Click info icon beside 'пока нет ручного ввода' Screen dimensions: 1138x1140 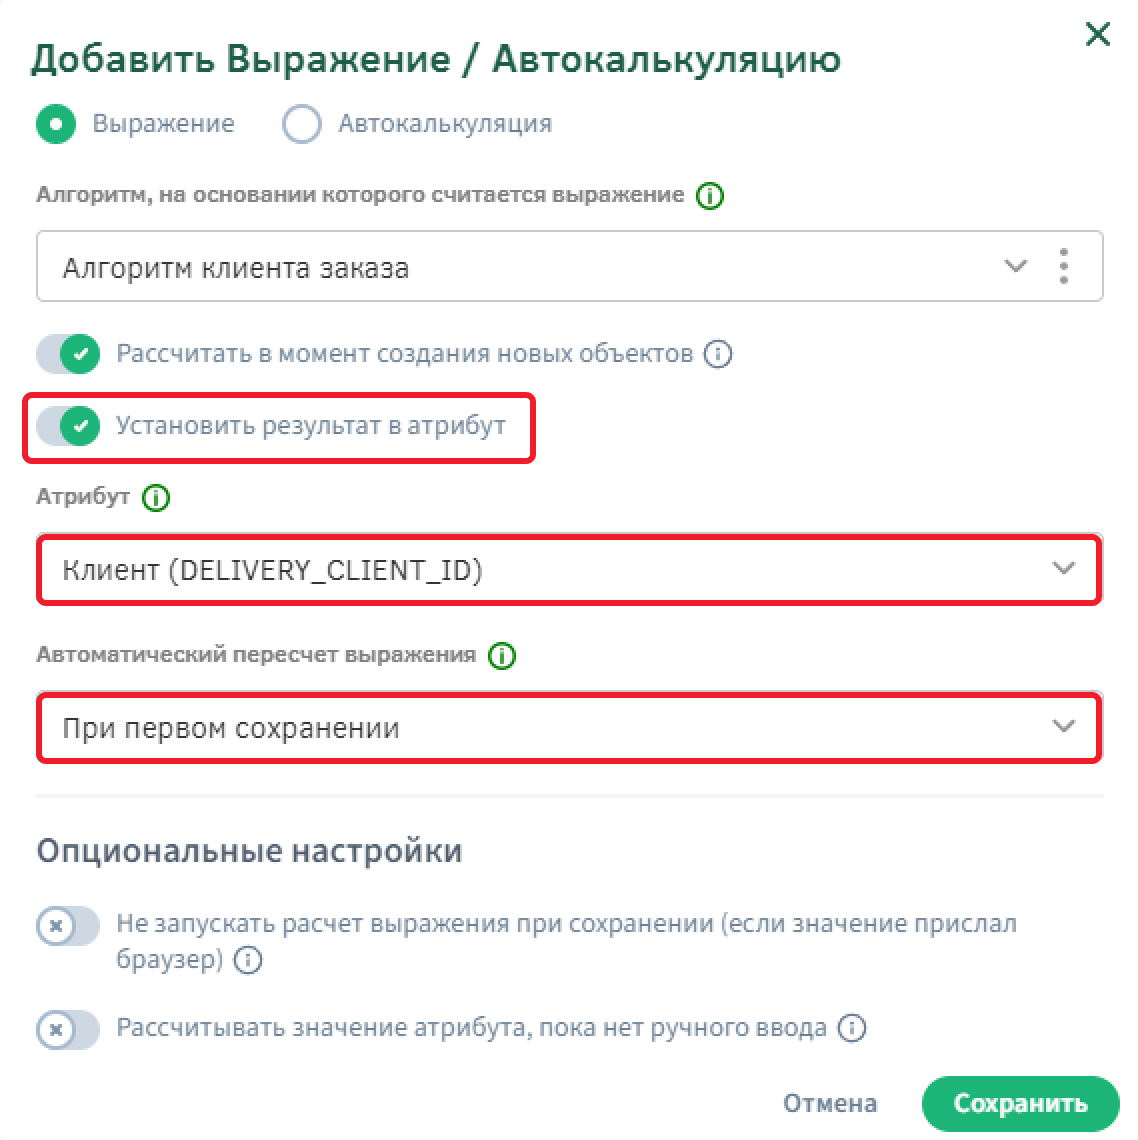pos(852,1028)
